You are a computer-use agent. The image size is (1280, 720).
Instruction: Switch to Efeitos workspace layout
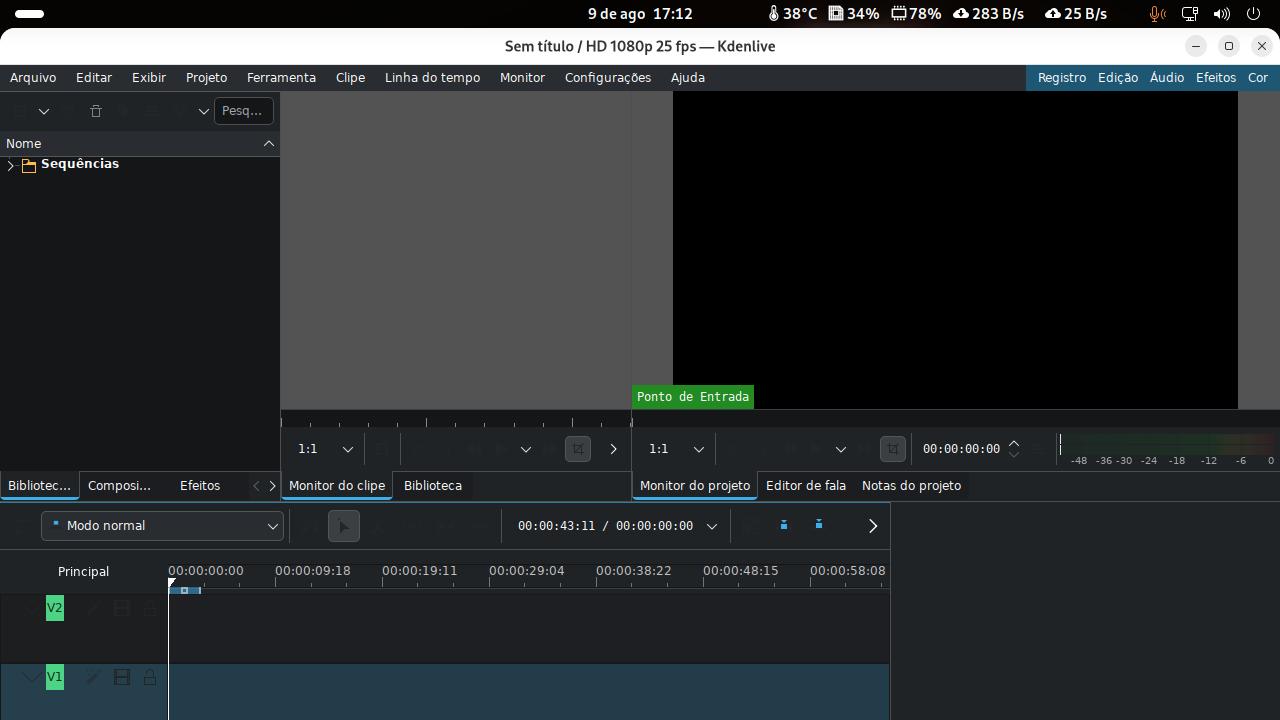pyautogui.click(x=1216, y=77)
